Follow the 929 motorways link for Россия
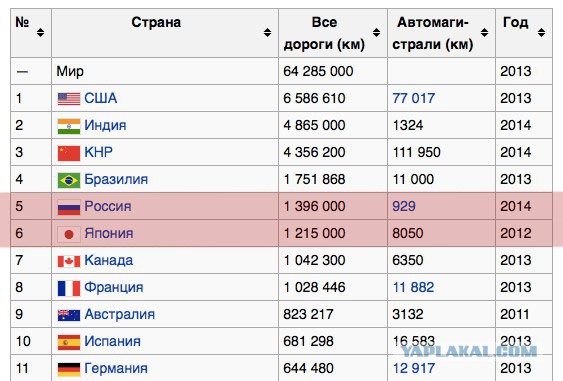The width and height of the screenshot is (563, 381). coord(404,206)
